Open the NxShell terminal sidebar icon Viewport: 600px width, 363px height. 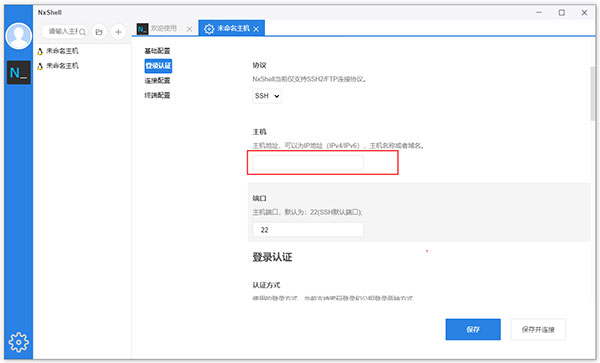click(x=18, y=72)
